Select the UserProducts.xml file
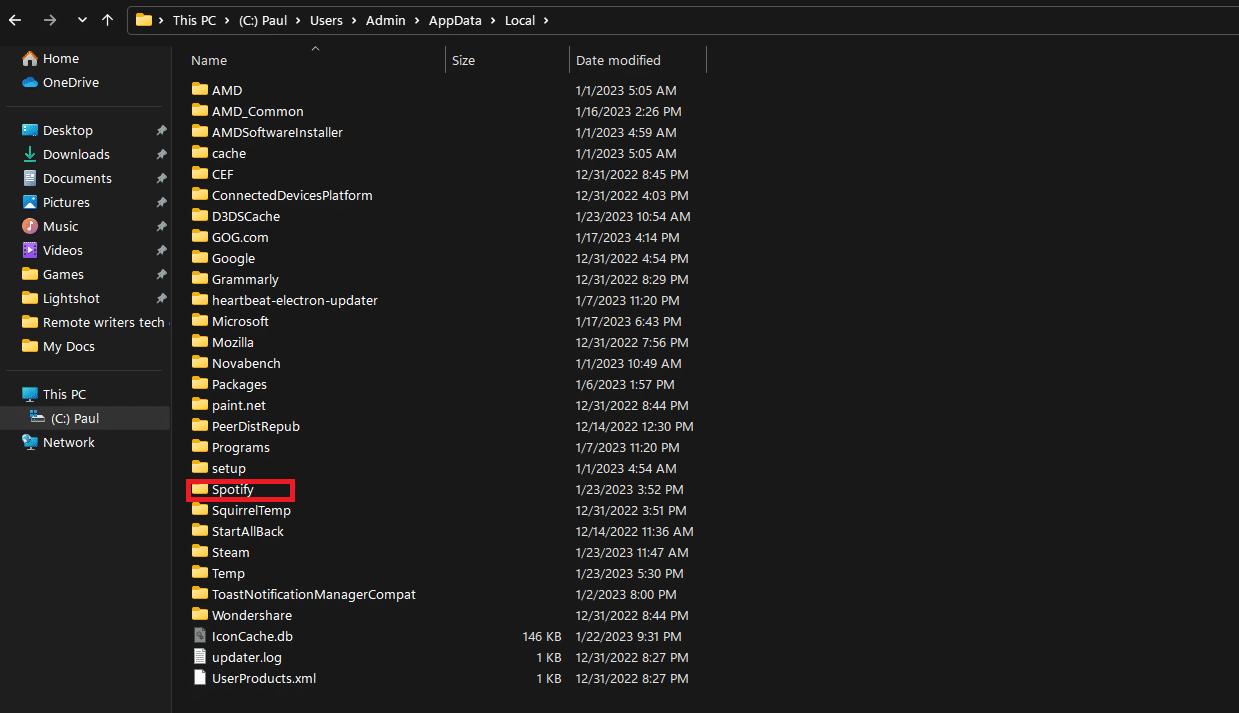This screenshot has height=713, width=1239. coord(254,678)
